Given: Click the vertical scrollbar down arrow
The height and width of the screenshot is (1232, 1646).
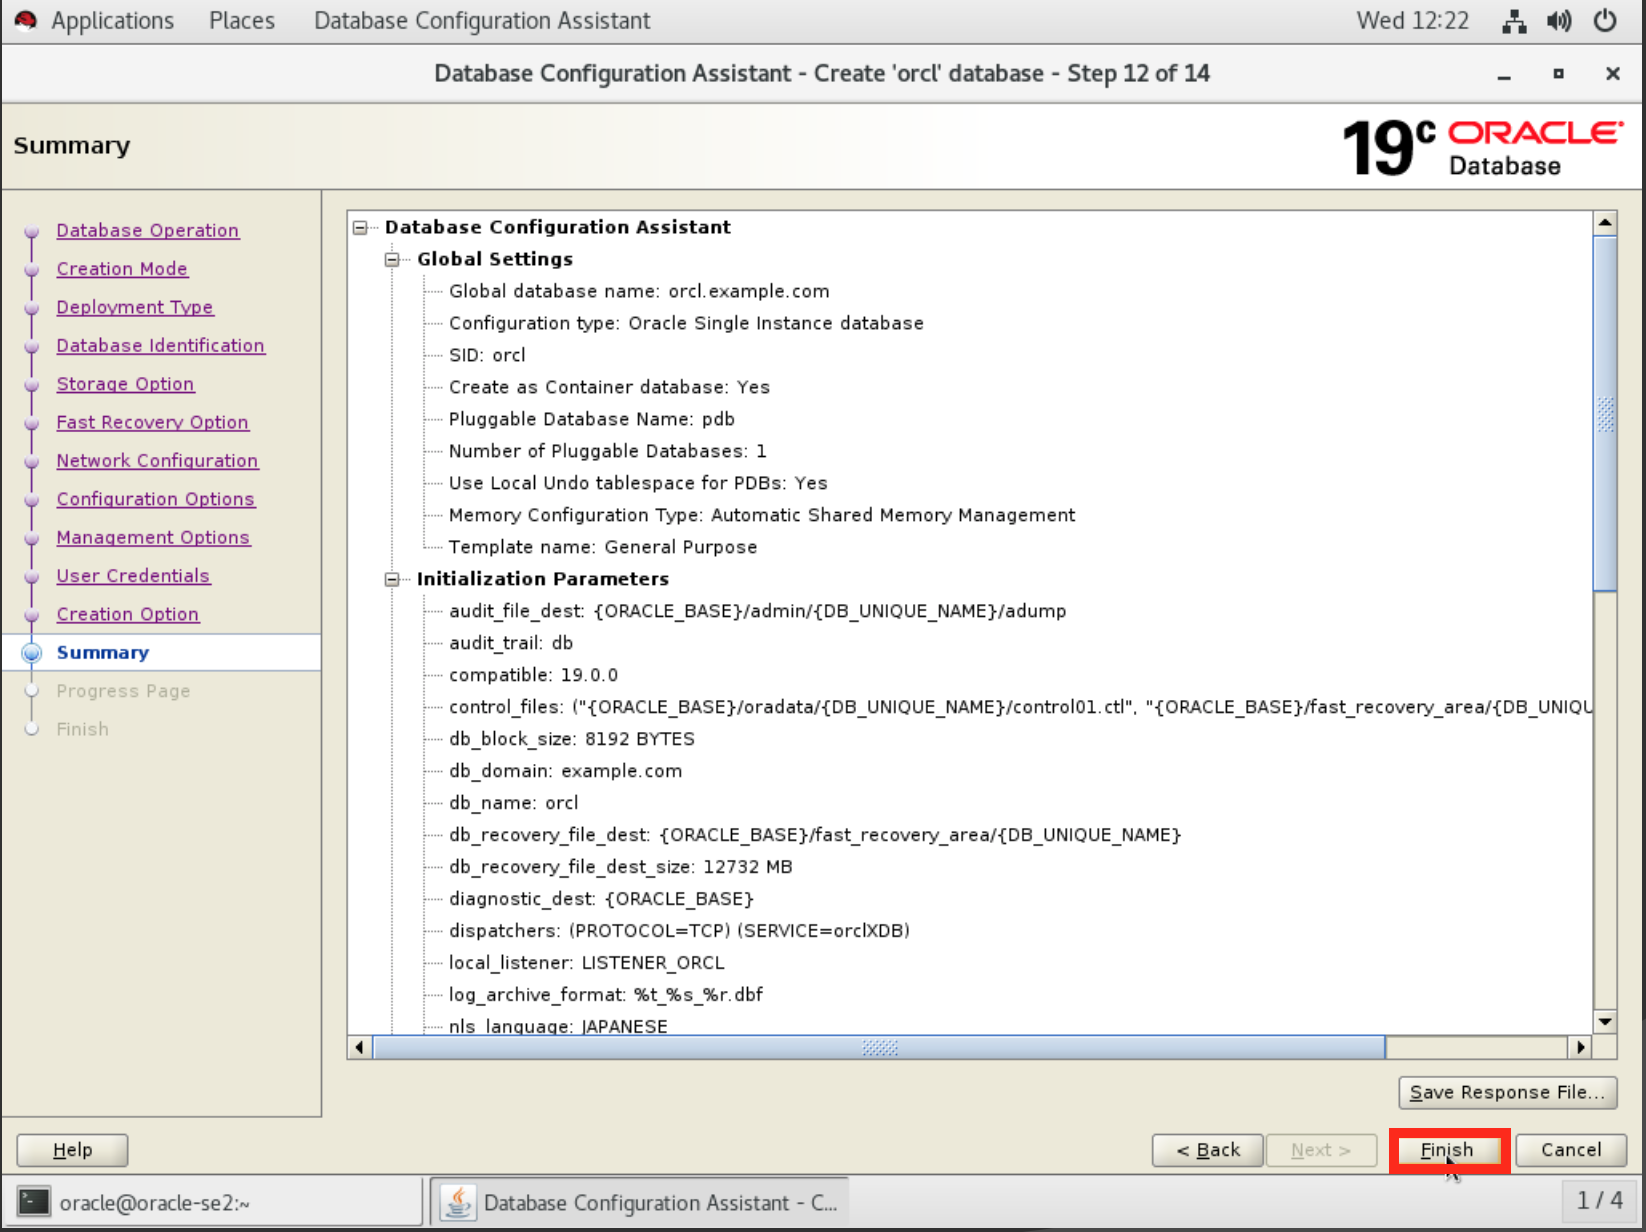Looking at the screenshot, I should point(1605,1022).
